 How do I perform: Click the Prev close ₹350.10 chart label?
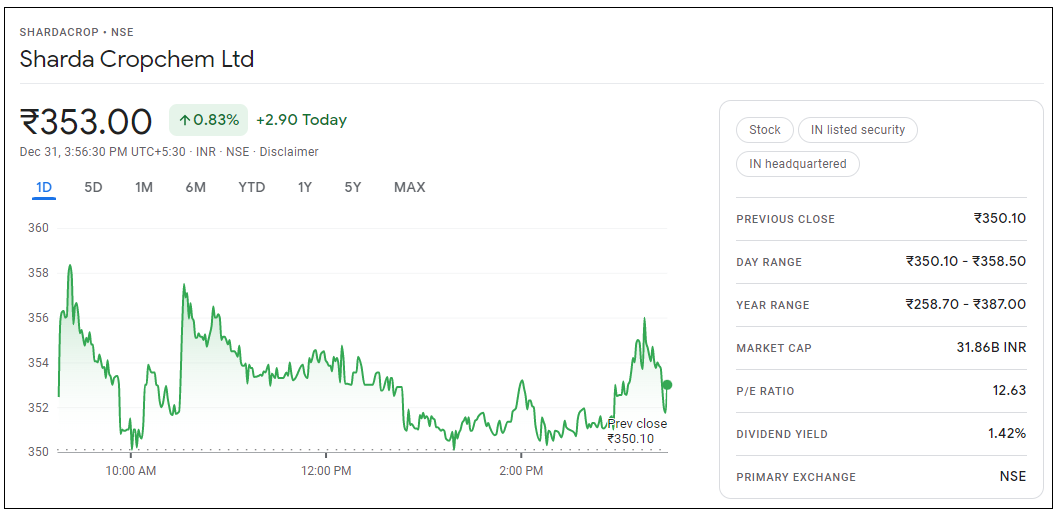636,431
